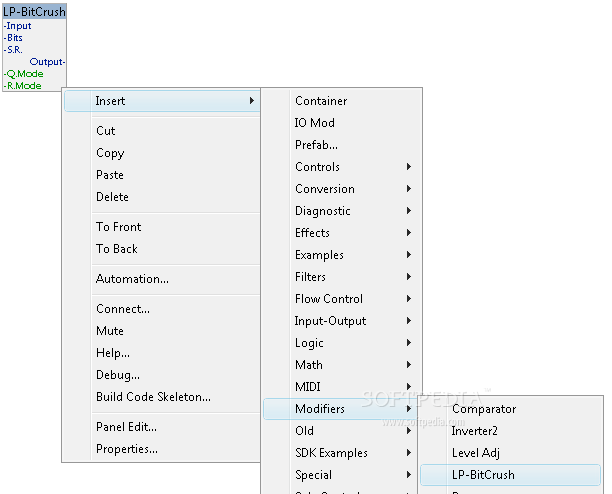Expand the MIDI submenu

coord(342,387)
